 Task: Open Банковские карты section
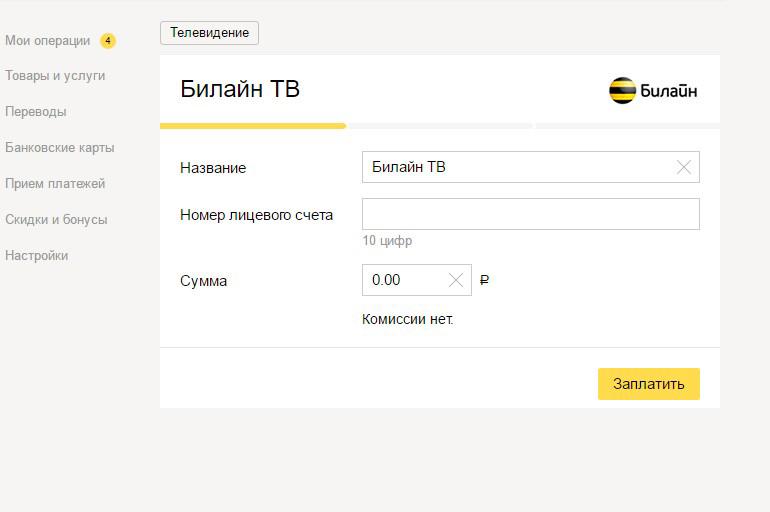60,147
